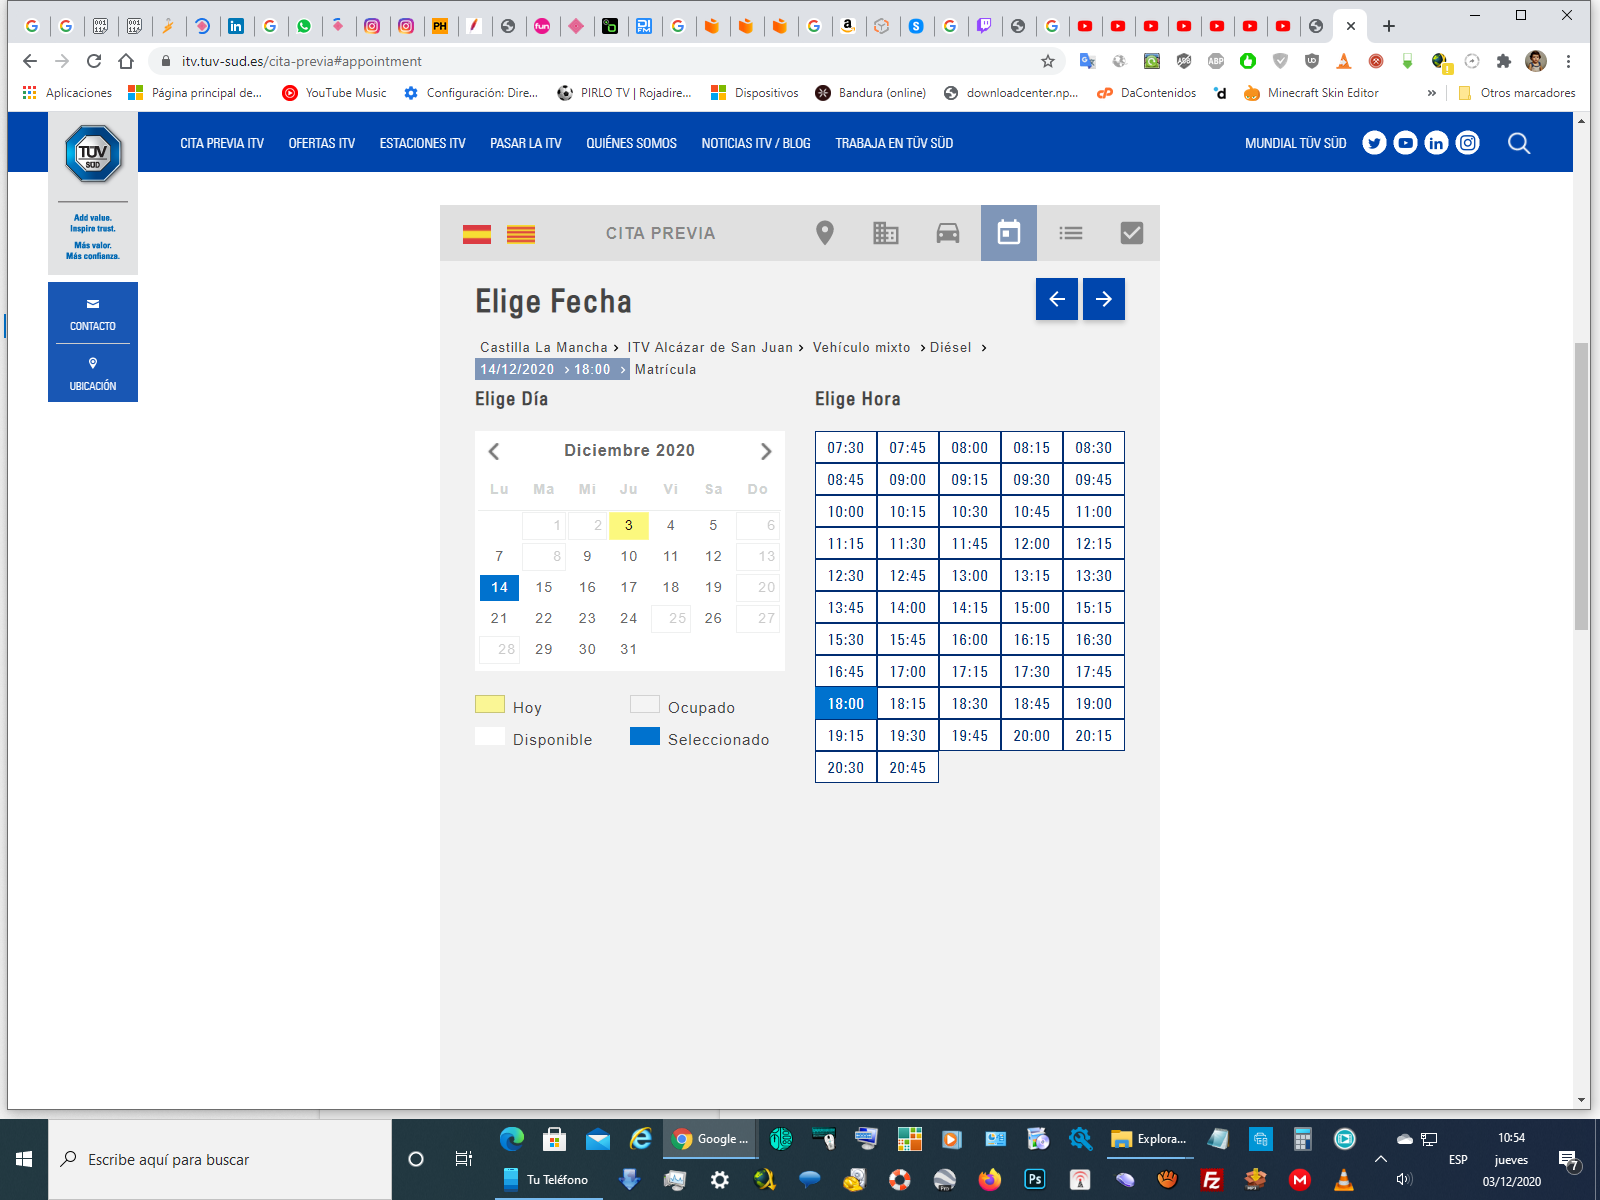The height and width of the screenshot is (1200, 1600).
Task: Click the Windows taskbar search box
Action: click(x=220, y=1159)
